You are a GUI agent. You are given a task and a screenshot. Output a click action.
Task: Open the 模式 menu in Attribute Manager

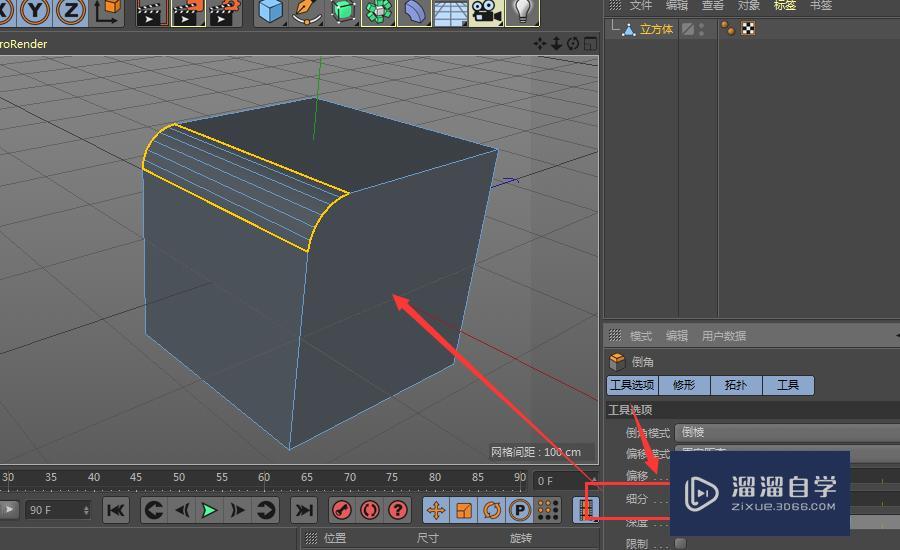click(x=641, y=336)
